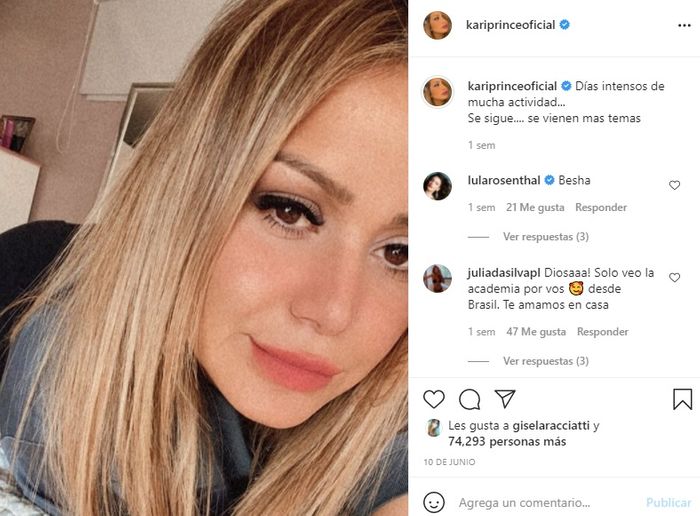The image size is (700, 516).
Task: Reply to lularosenthal's Besha comment
Action: (x=601, y=208)
